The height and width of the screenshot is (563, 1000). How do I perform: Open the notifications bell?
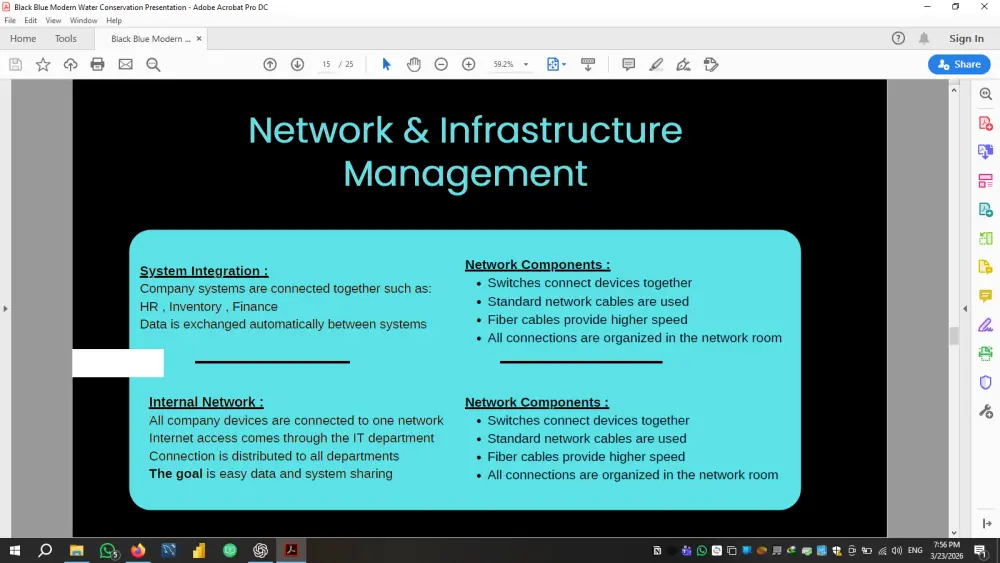point(923,38)
